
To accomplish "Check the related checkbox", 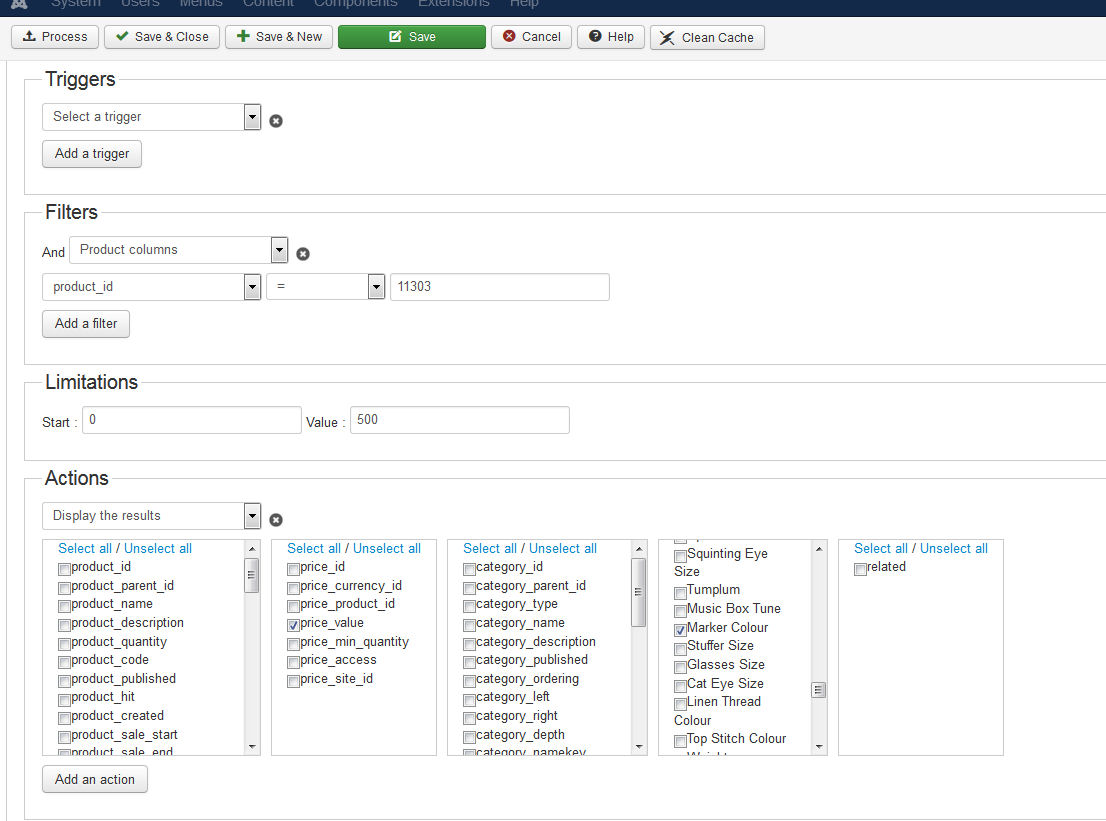I will pos(860,568).
